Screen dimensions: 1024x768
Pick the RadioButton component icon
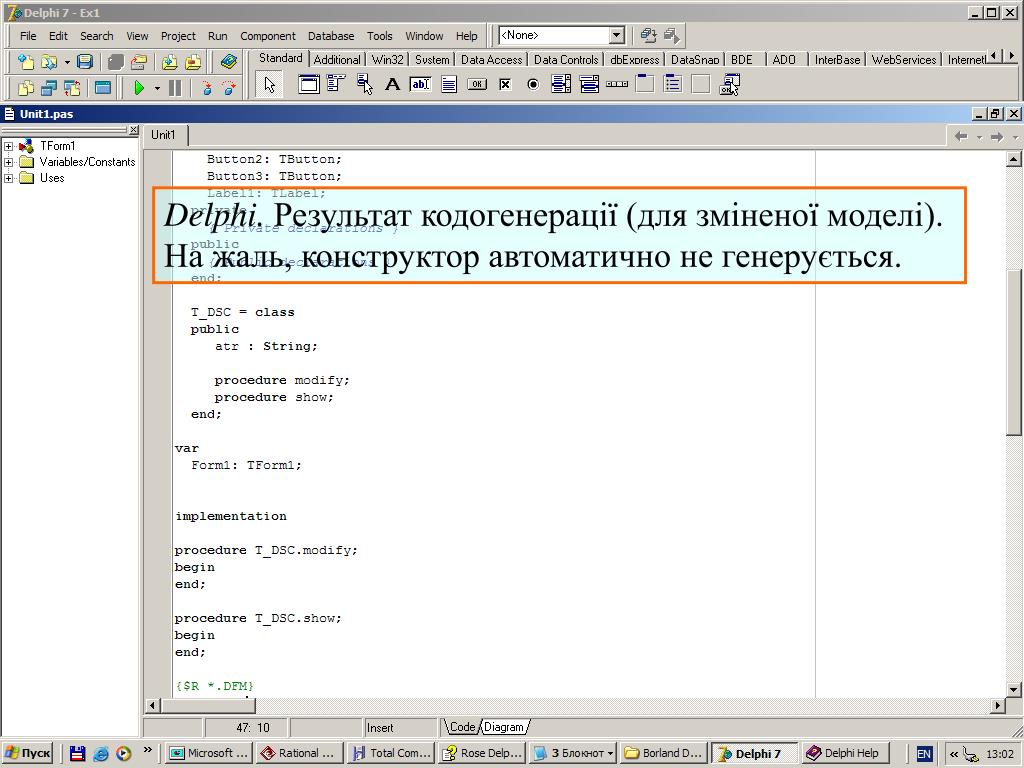click(x=533, y=84)
